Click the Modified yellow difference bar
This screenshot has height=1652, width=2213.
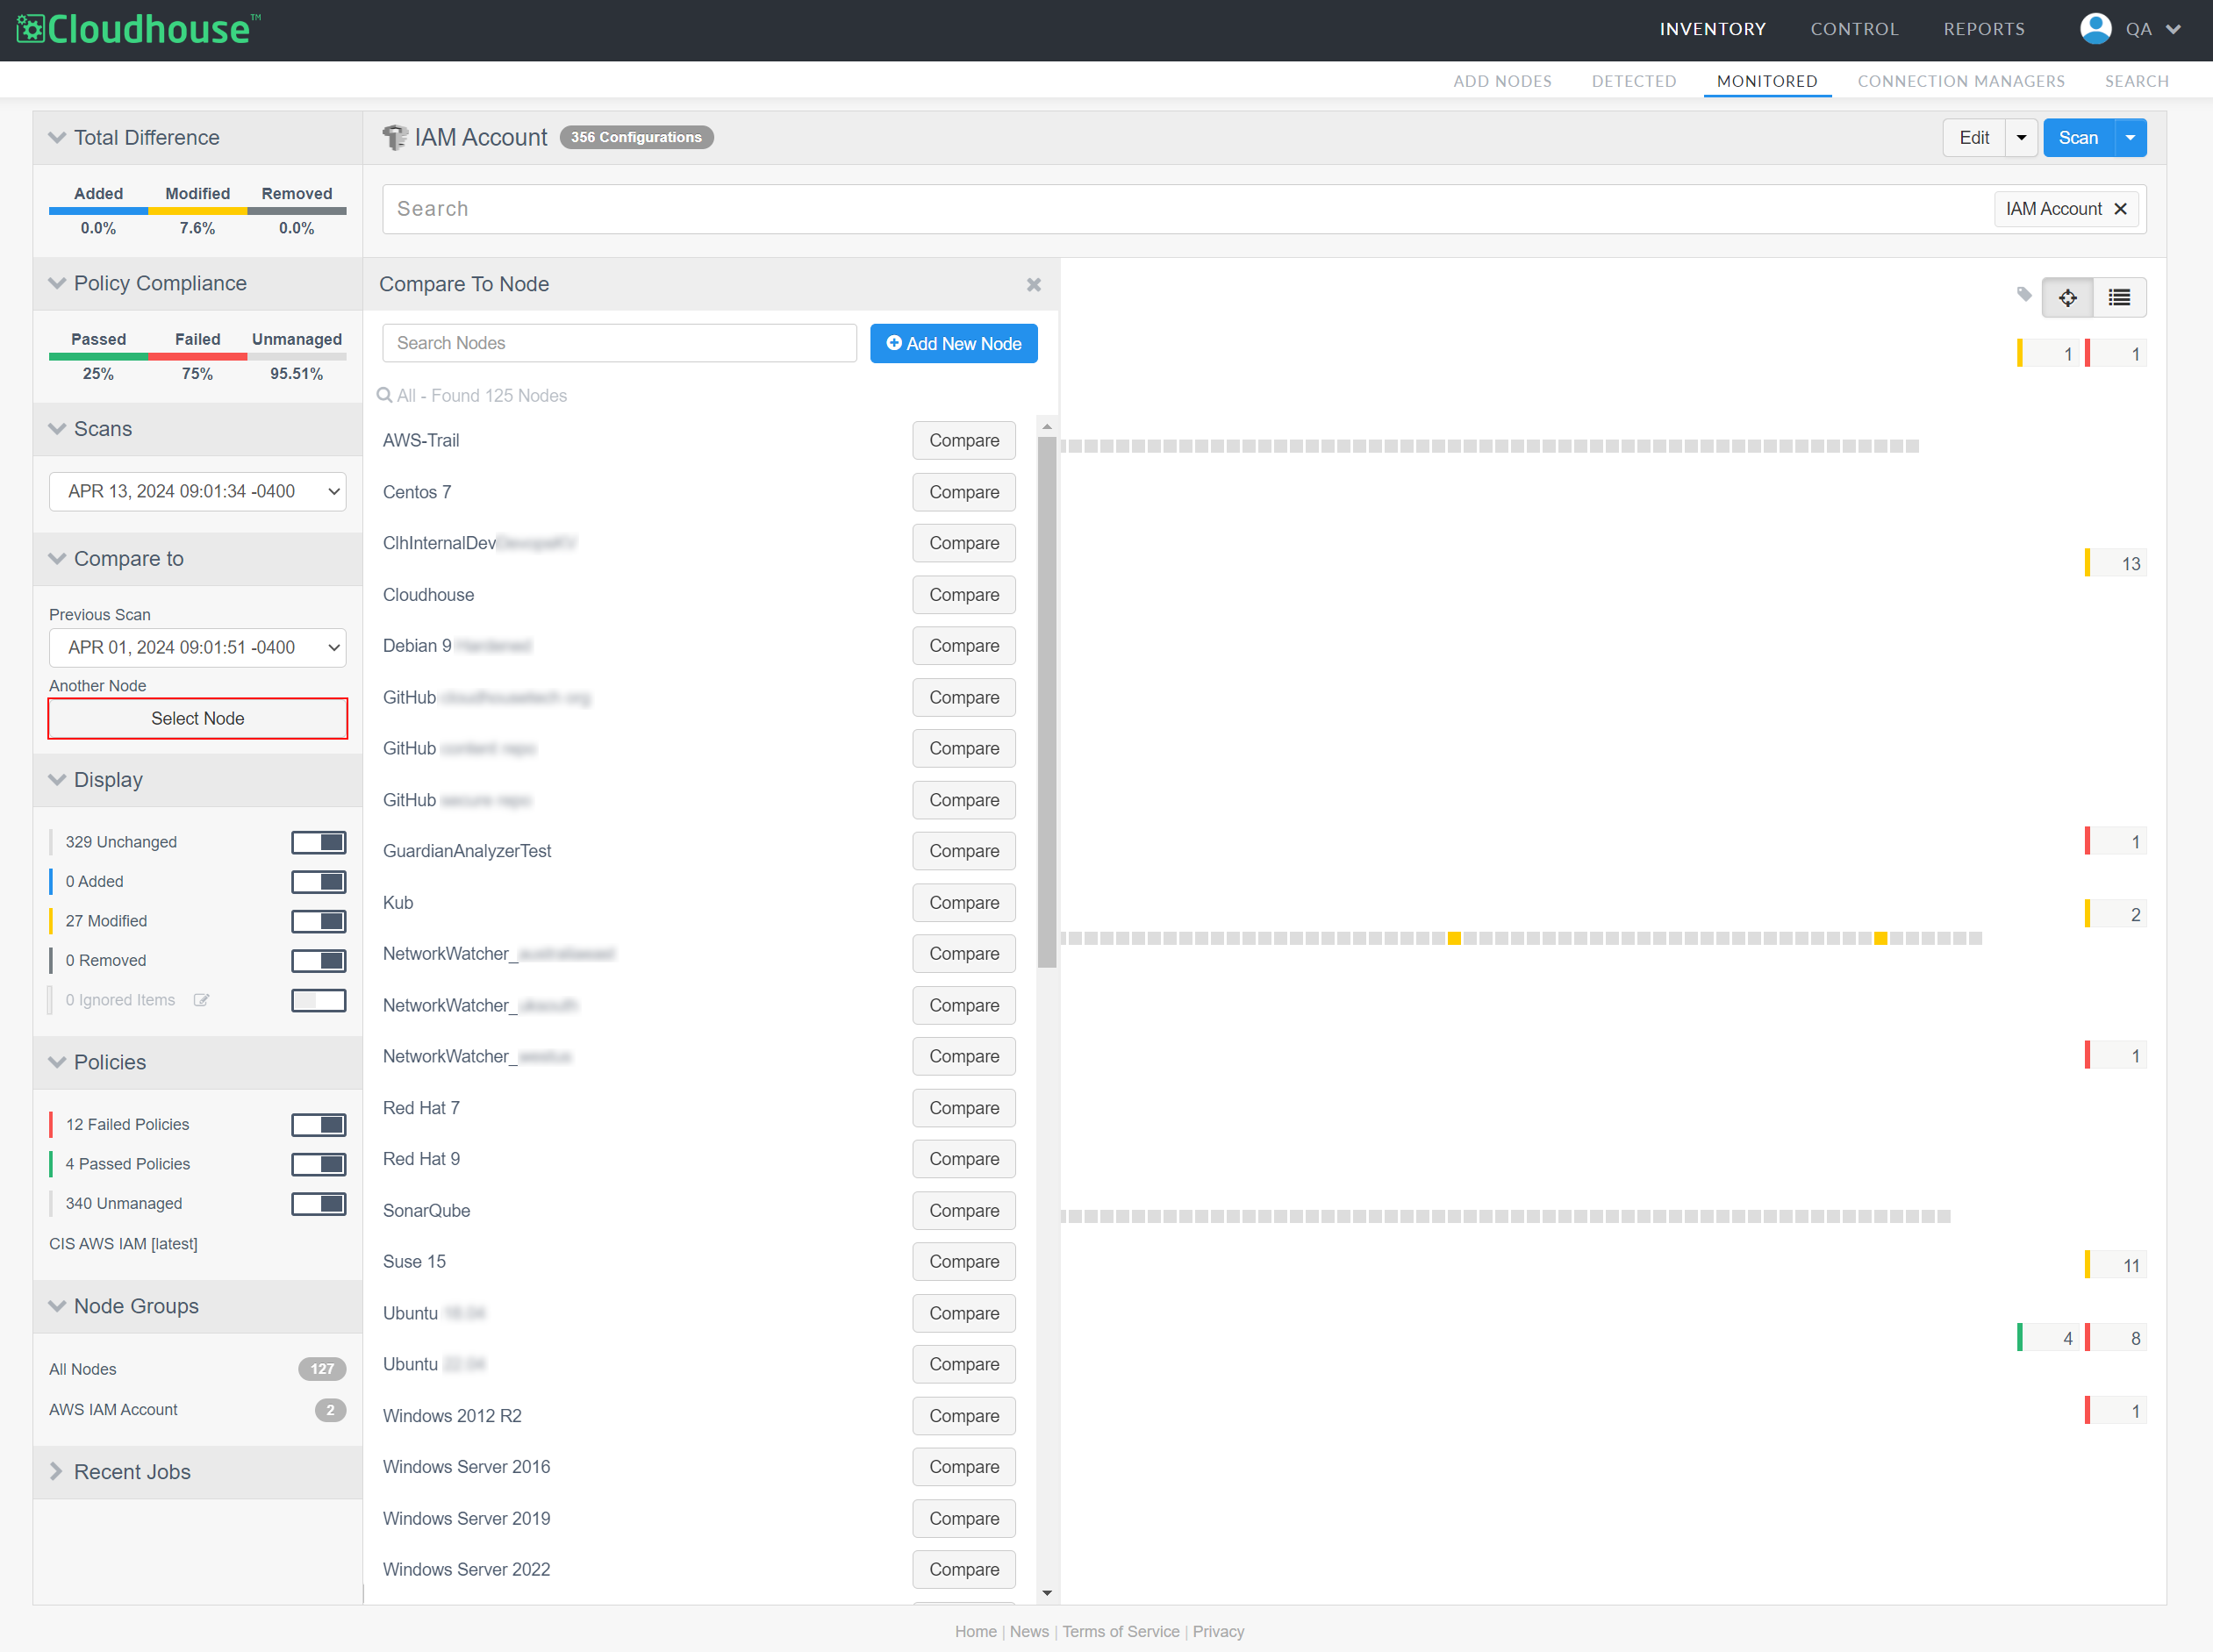pyautogui.click(x=198, y=211)
